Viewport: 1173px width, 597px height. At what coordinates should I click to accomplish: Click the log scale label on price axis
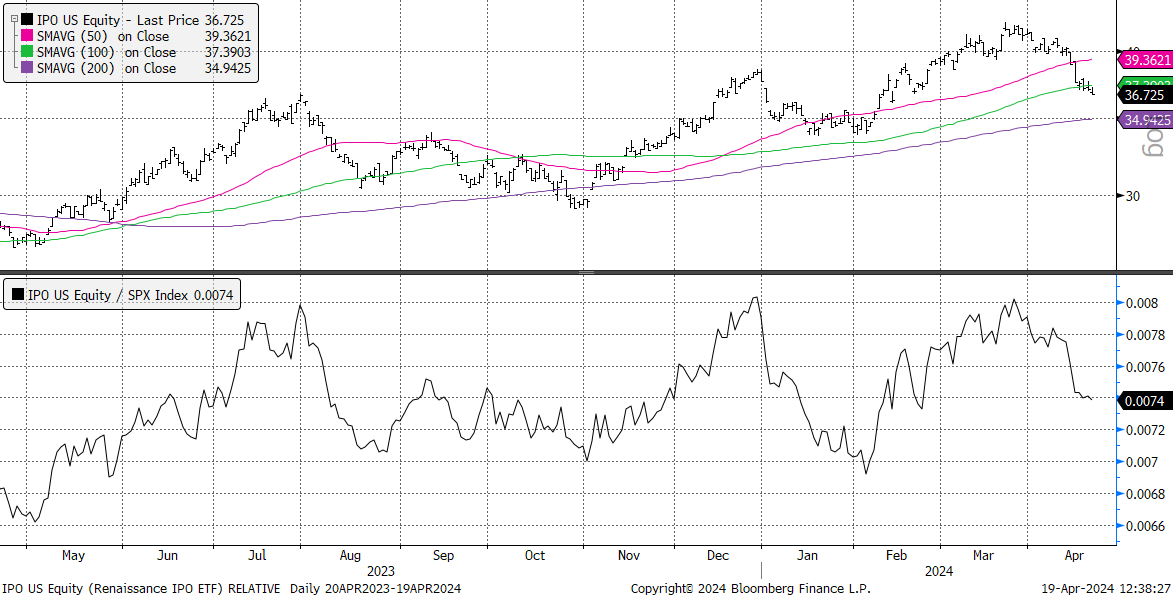[x=1155, y=146]
